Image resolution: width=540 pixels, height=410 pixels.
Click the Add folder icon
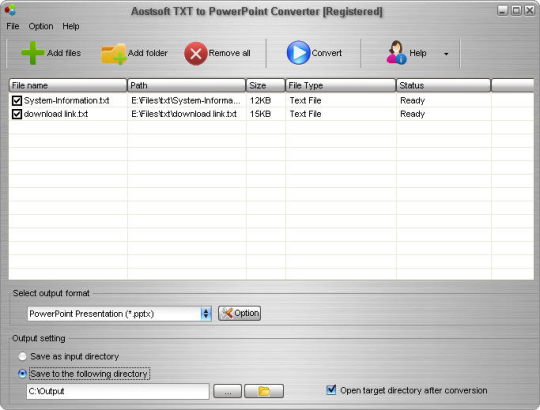(114, 54)
